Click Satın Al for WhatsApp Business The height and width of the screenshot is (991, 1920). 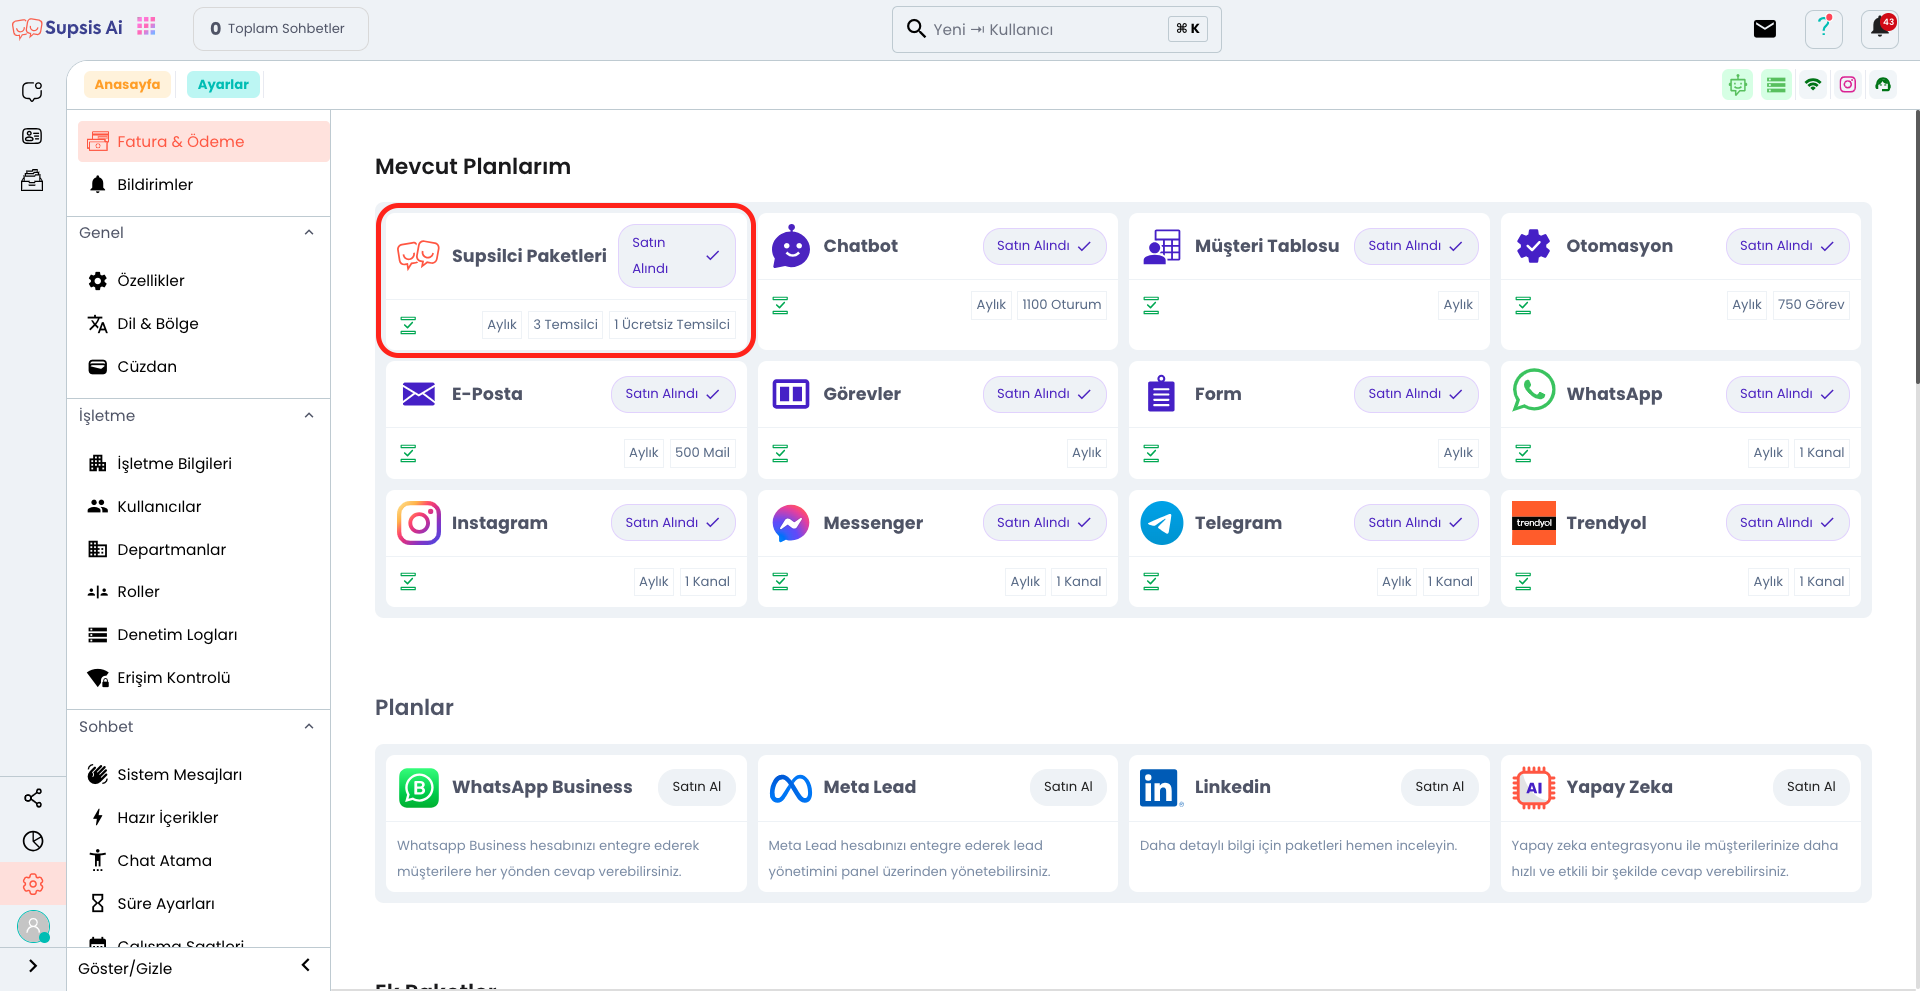(697, 787)
